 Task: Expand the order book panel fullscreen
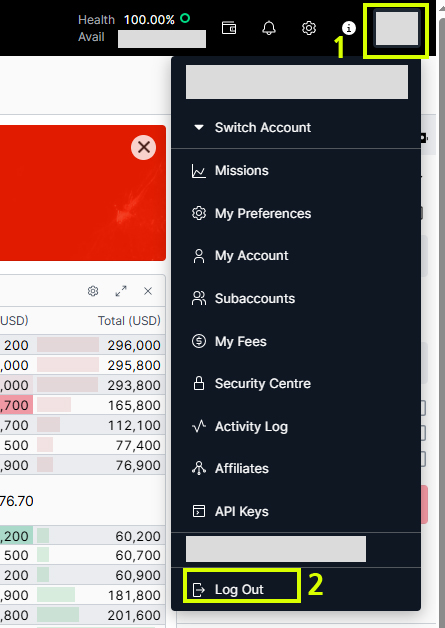[121, 291]
